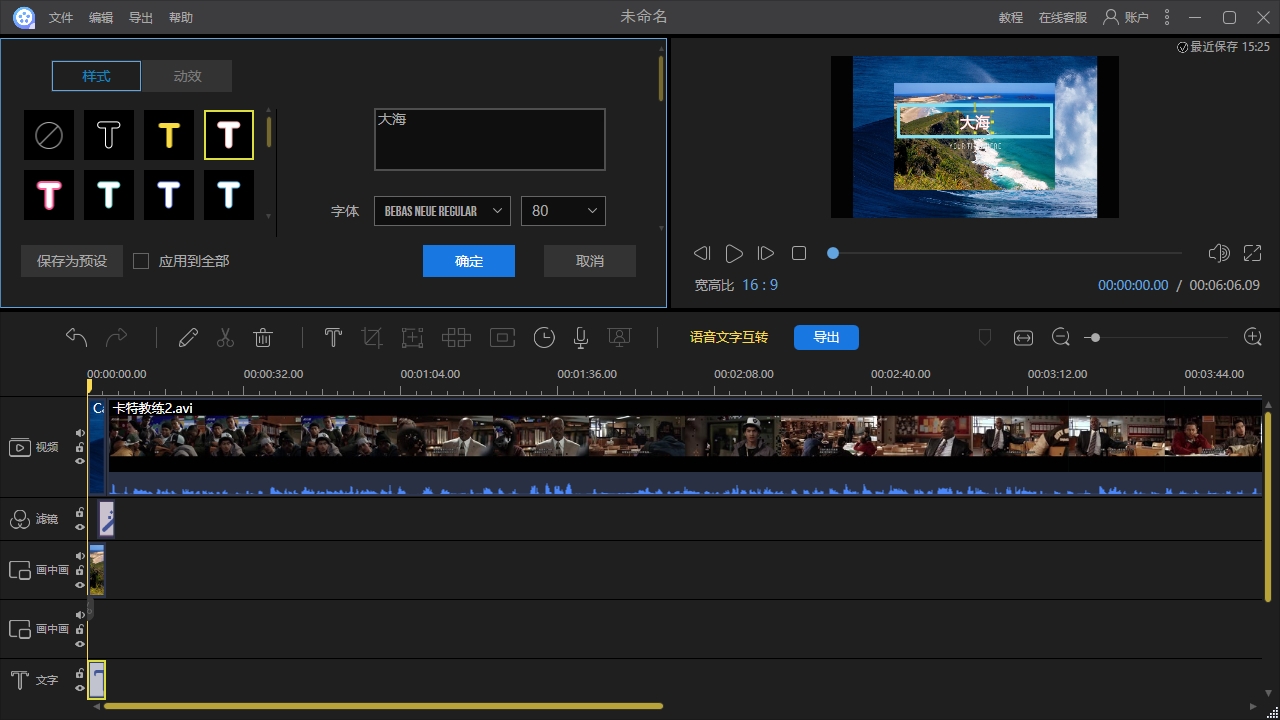Image resolution: width=1280 pixels, height=720 pixels.
Task: Click the dashed-frame plus zoom icon
Action: pos(412,338)
